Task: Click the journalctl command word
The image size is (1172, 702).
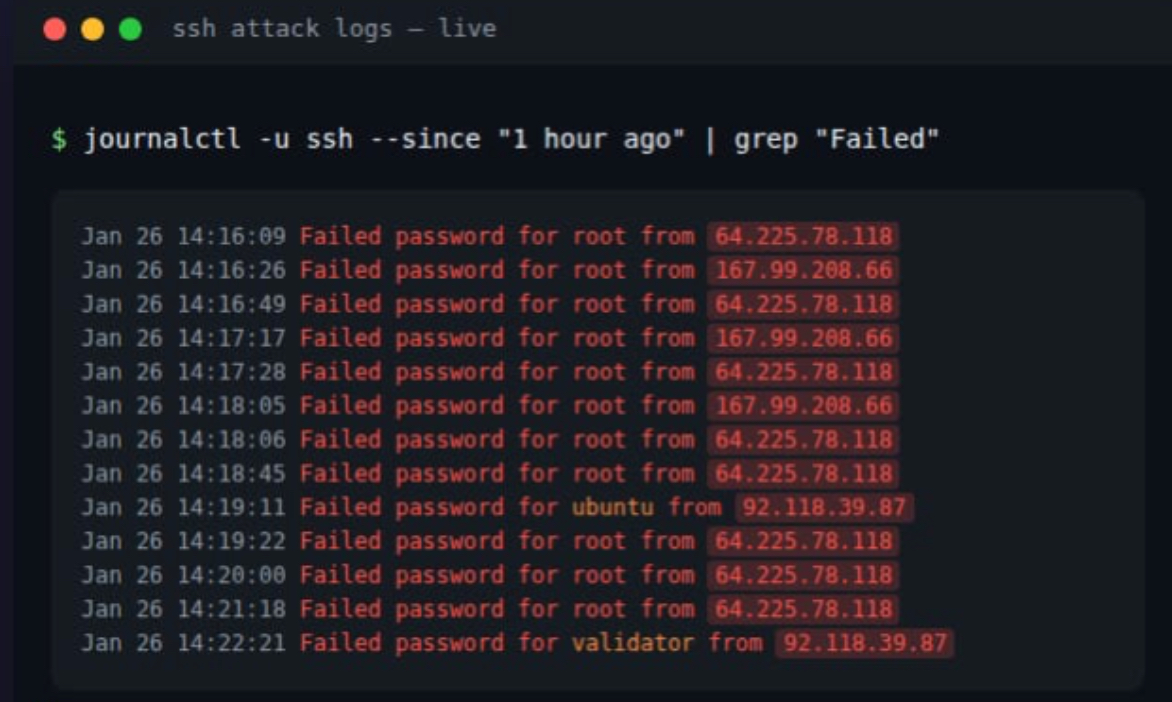Action: click(162, 139)
